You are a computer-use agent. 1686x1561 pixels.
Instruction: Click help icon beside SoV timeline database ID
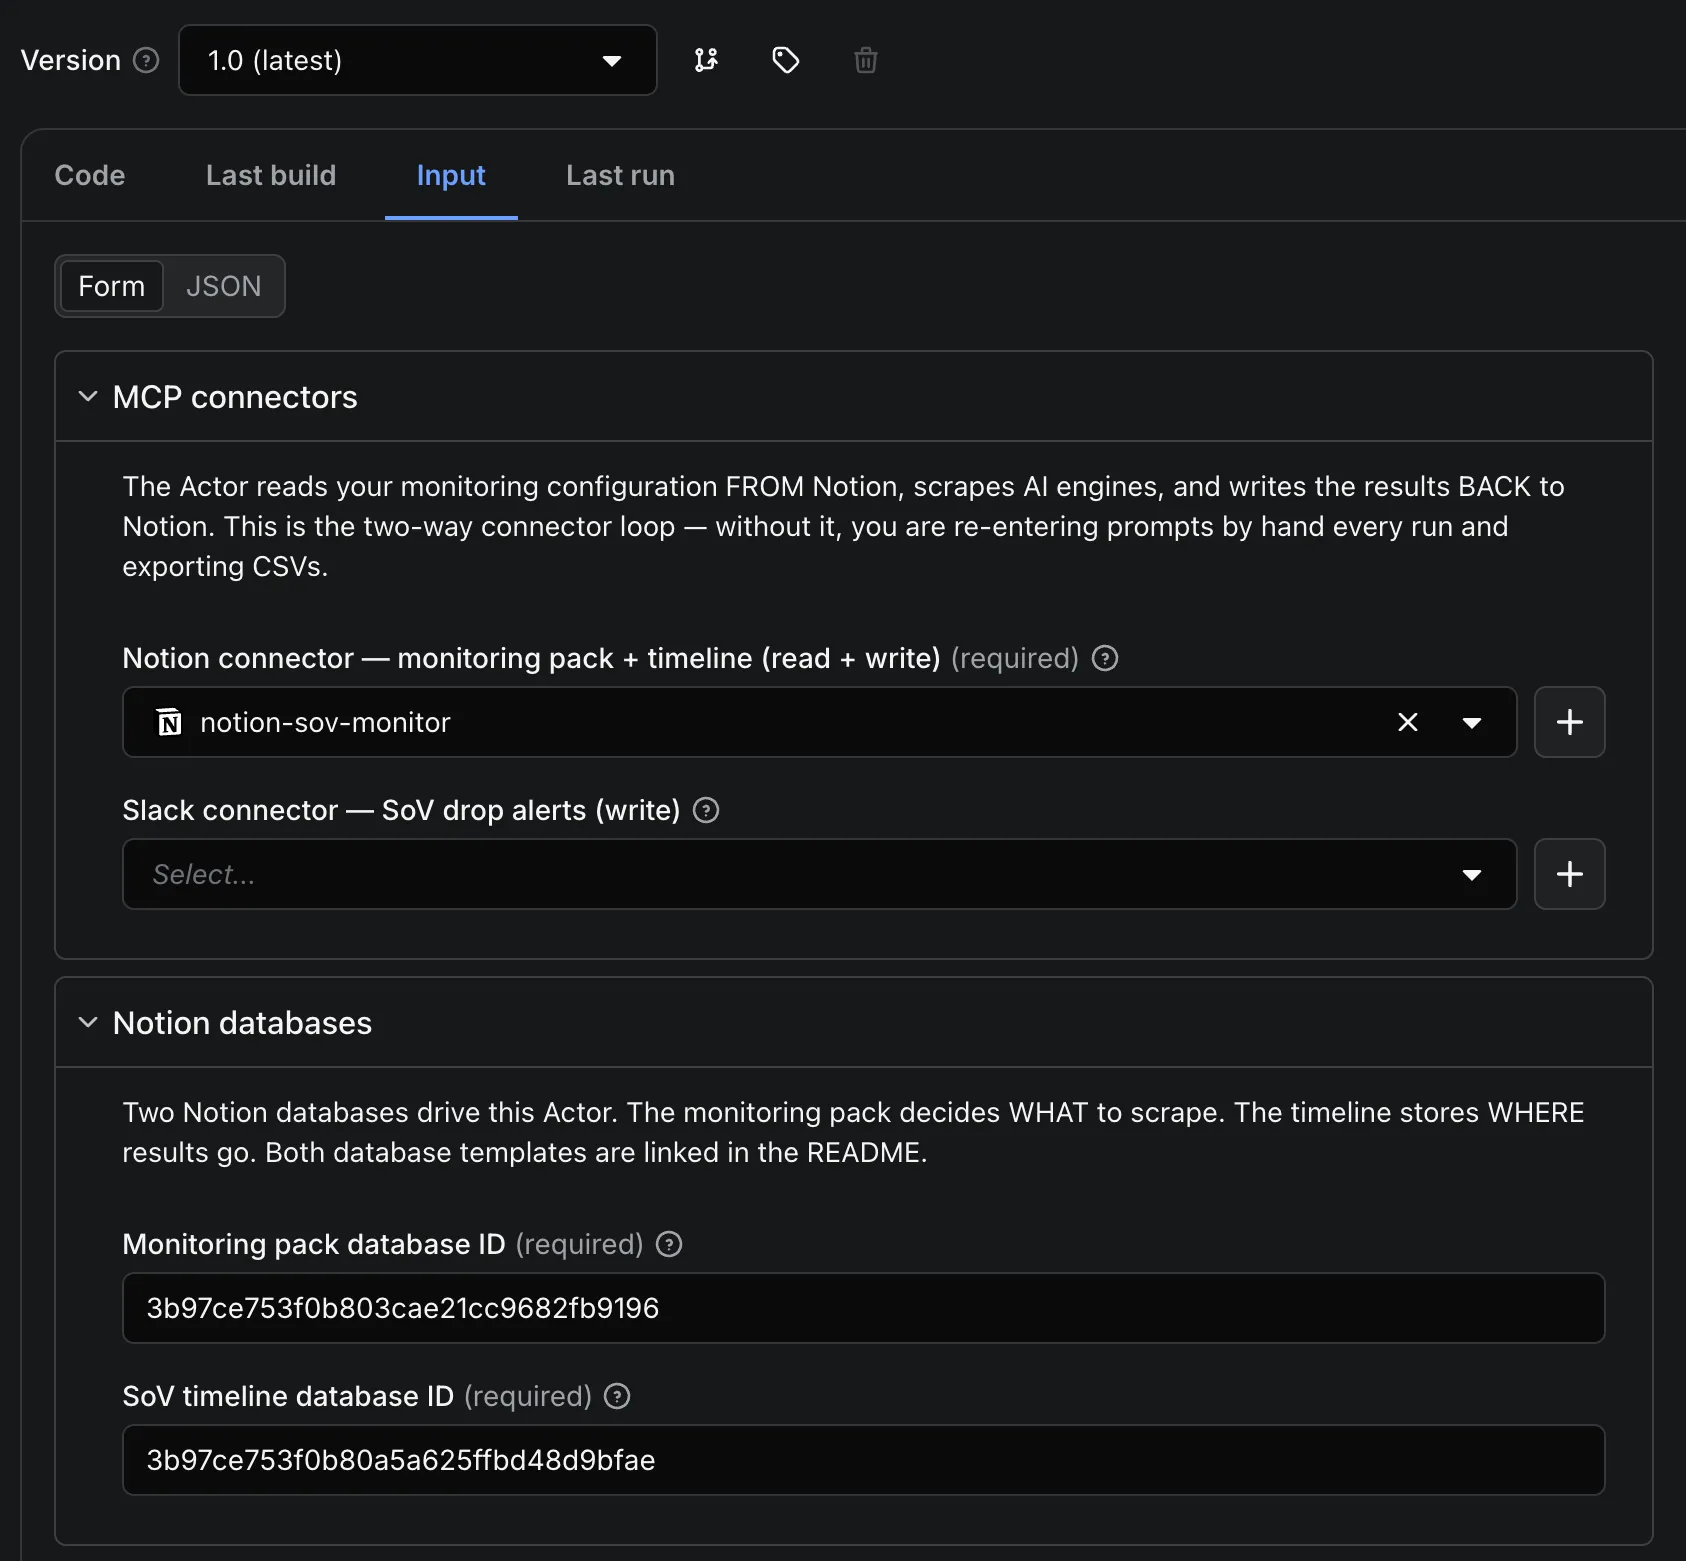pos(618,1396)
